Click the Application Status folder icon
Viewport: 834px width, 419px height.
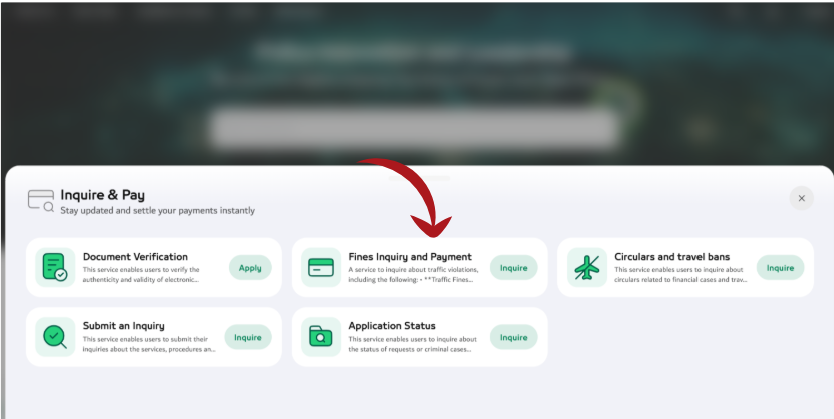(x=321, y=337)
